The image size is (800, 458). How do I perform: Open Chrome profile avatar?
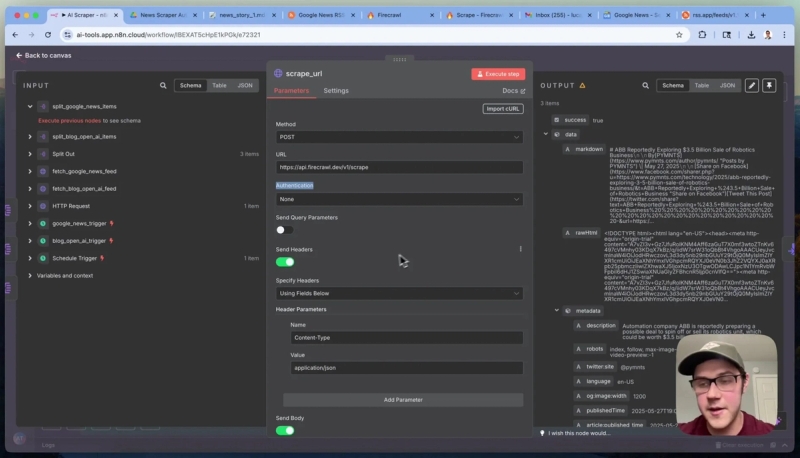[768, 35]
